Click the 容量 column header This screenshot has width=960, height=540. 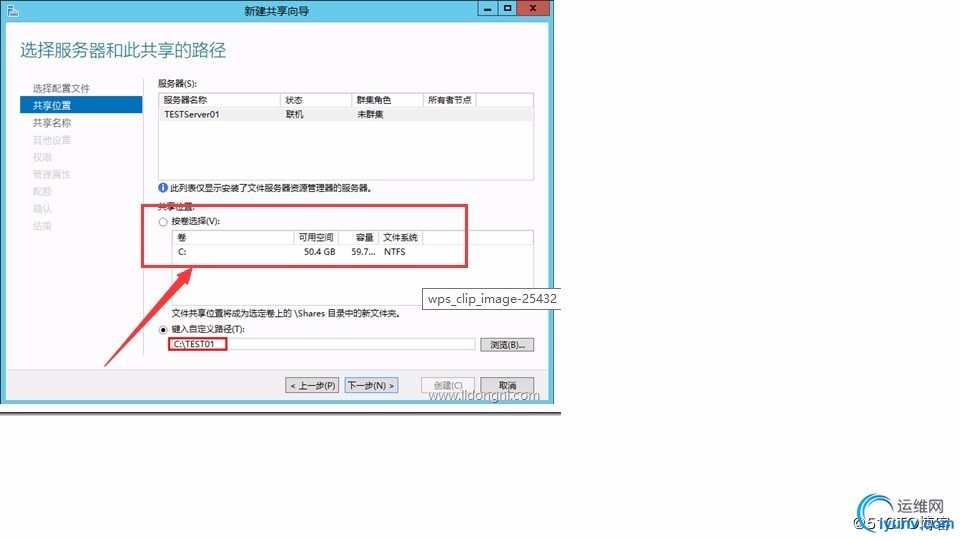point(358,238)
